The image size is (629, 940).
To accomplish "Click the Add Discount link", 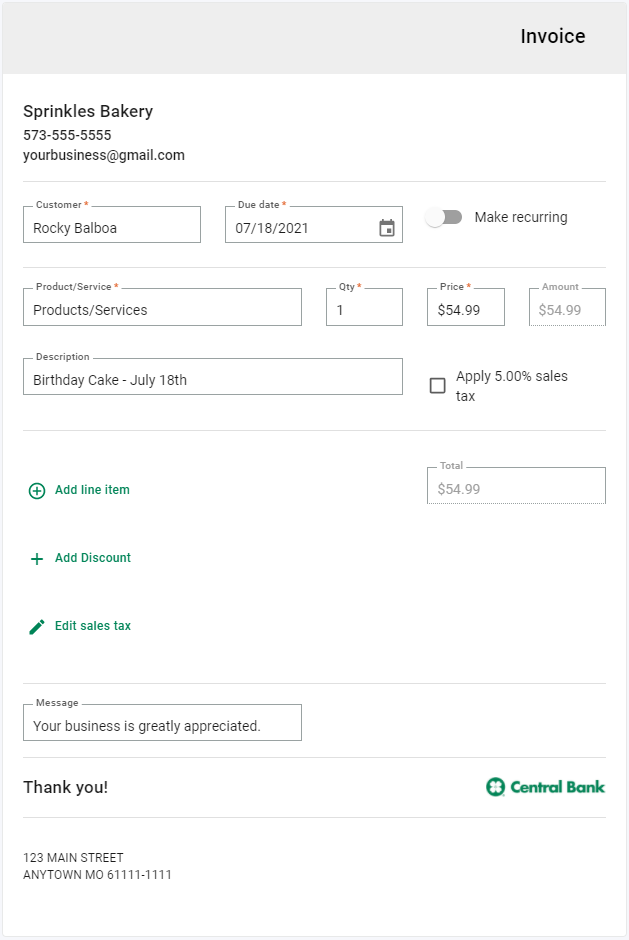I will pos(91,557).
